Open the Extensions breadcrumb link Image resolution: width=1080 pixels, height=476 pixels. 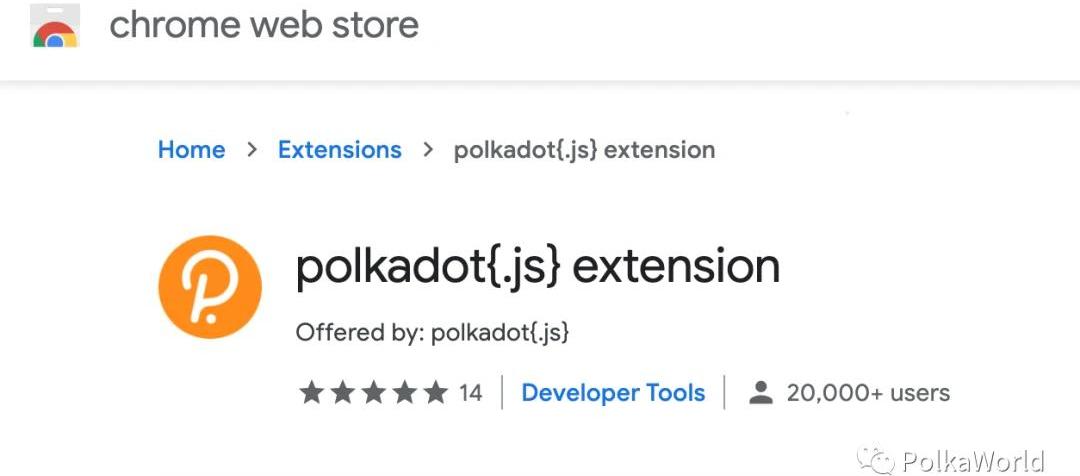339,150
